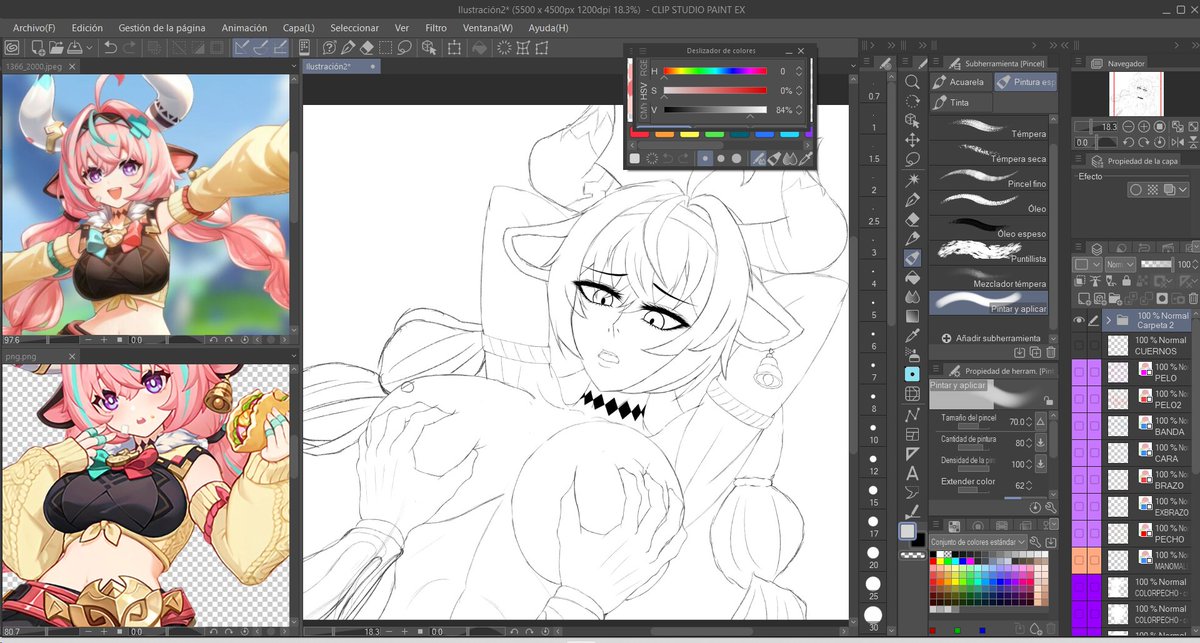Select the Eyedropper tool

click(x=912, y=335)
